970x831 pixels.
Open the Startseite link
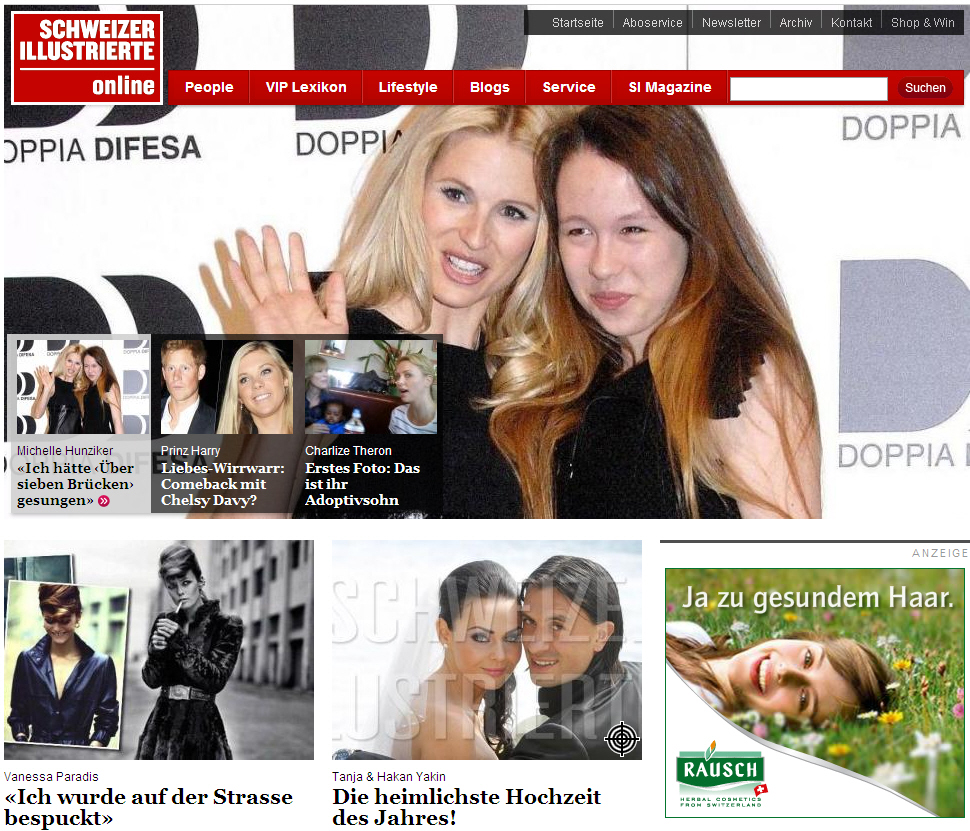click(577, 23)
